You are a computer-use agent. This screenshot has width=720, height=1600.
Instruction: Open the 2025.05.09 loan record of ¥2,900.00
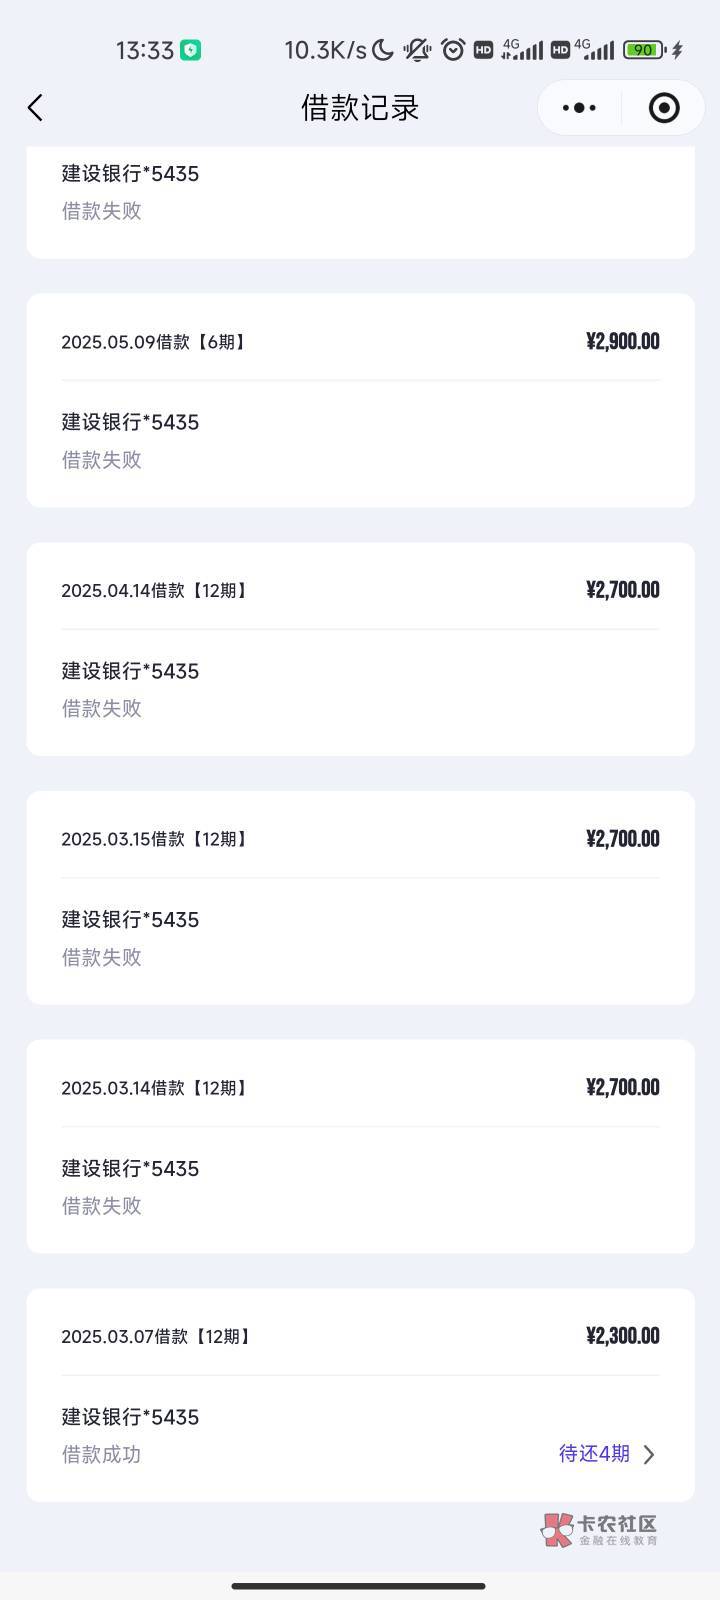[360, 400]
